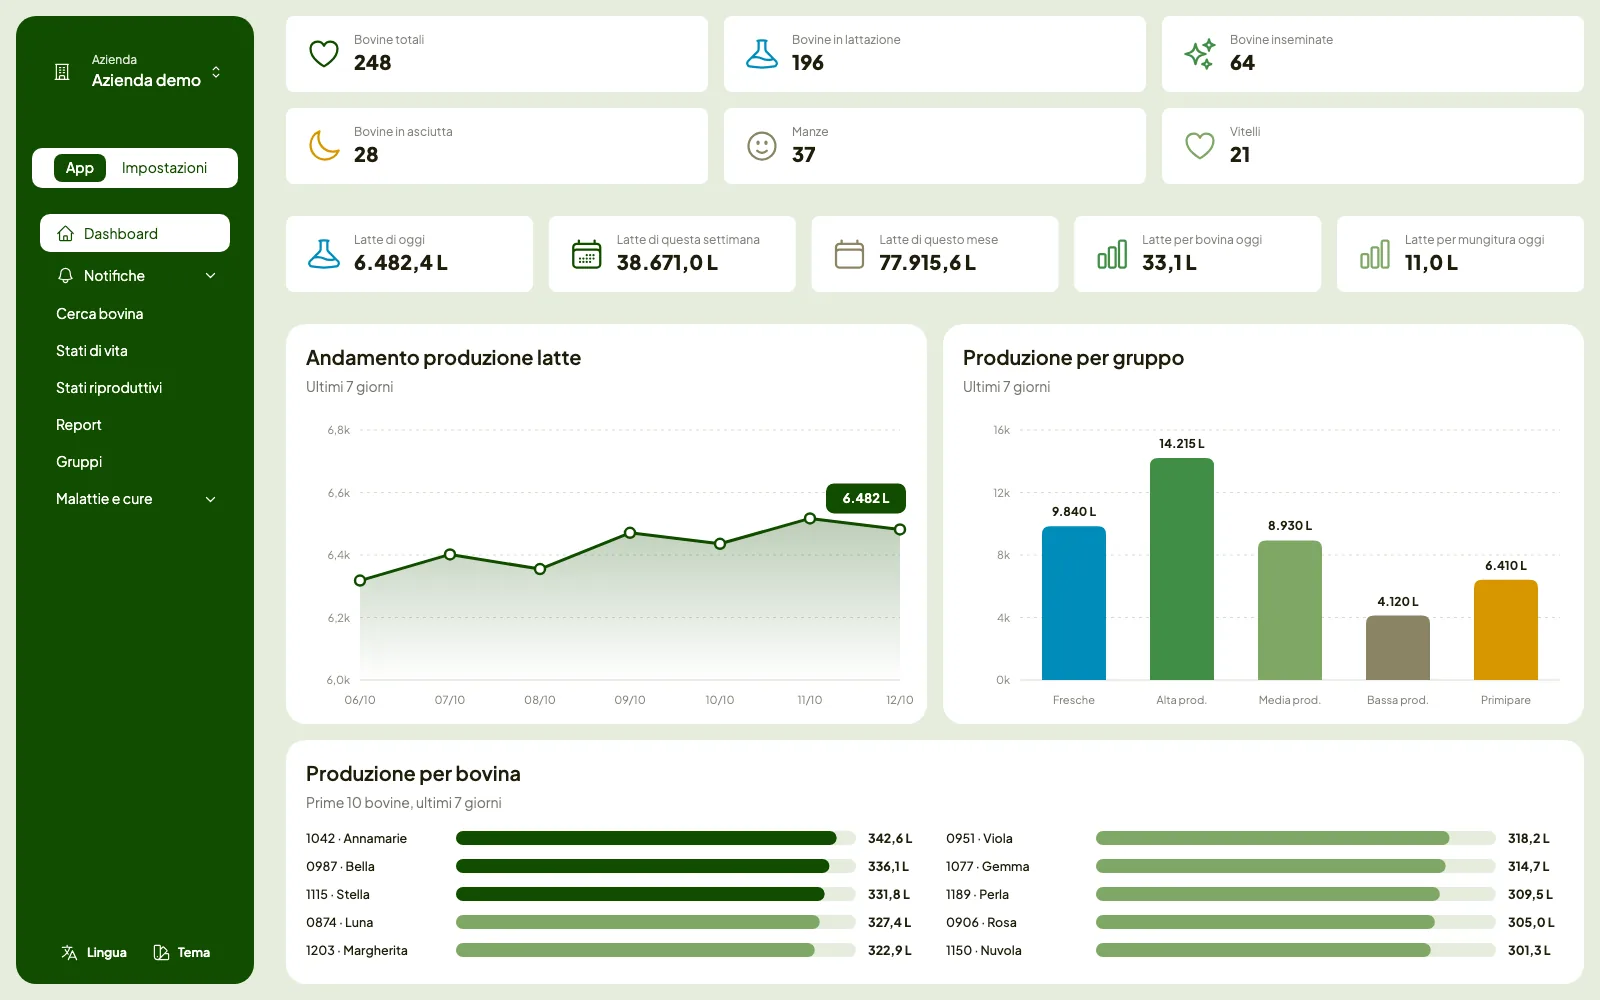Screen dimensions: 1600x1000
Task: Click the blue Fresche bar
Action: pyautogui.click(x=1074, y=603)
